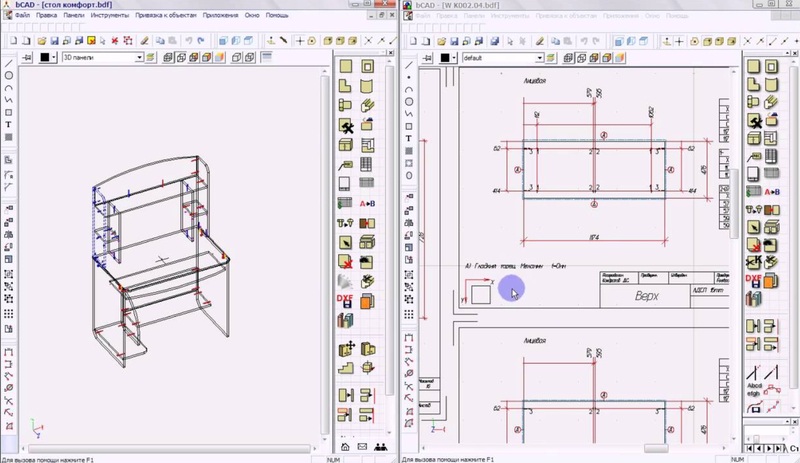Click the A-B rename icon in left window palette
This screenshot has width=800, height=463.
point(366,205)
